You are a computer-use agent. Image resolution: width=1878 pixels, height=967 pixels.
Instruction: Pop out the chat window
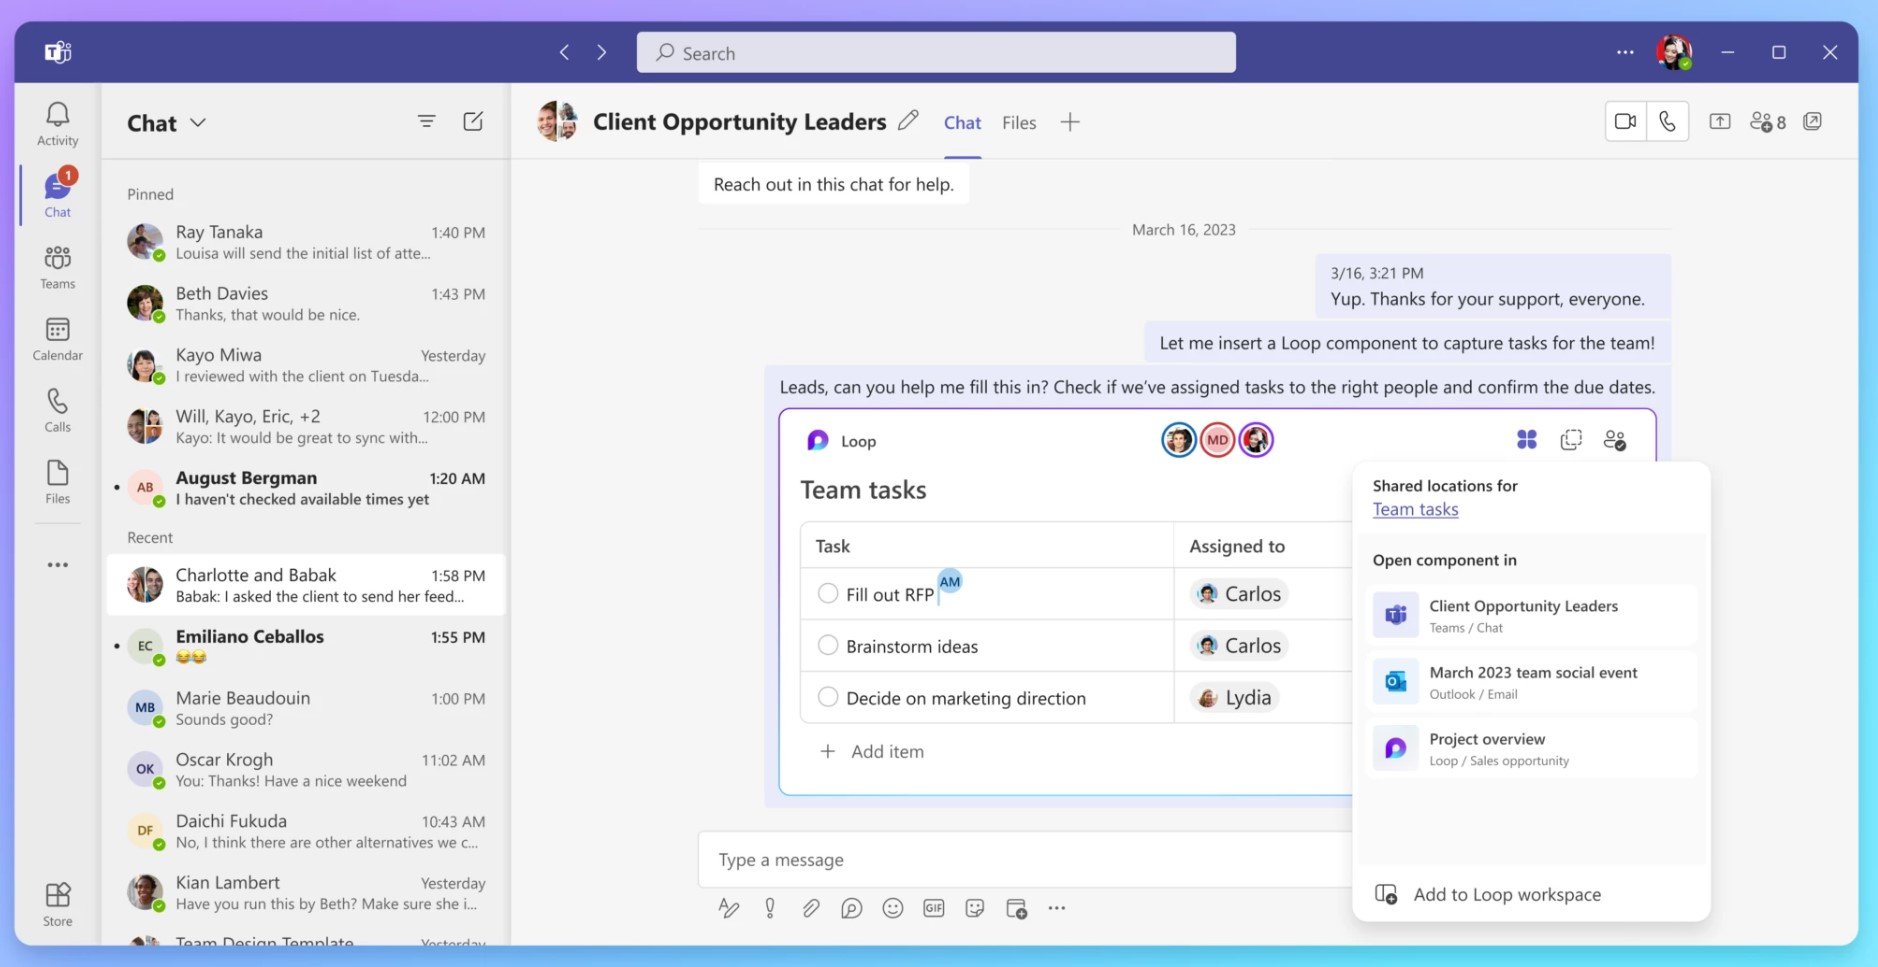(1812, 121)
